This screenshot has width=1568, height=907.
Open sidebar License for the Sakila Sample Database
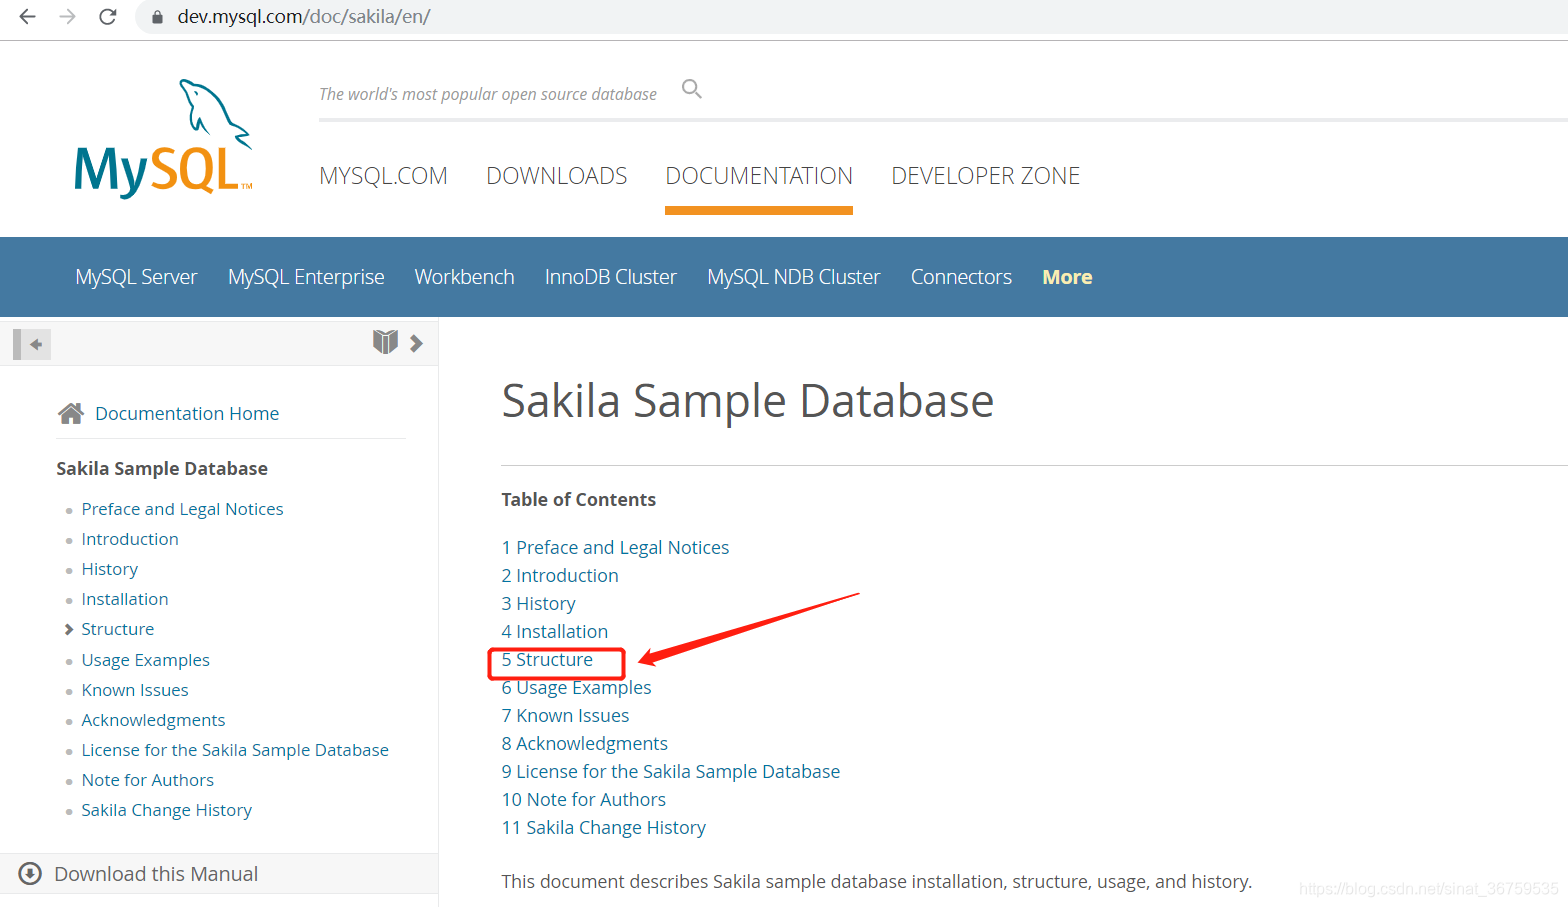click(x=235, y=750)
